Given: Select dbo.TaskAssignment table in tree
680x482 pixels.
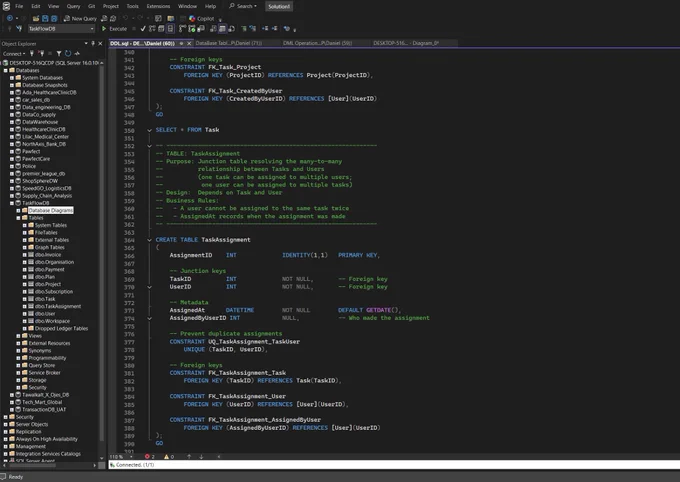Looking at the screenshot, I should (x=58, y=306).
